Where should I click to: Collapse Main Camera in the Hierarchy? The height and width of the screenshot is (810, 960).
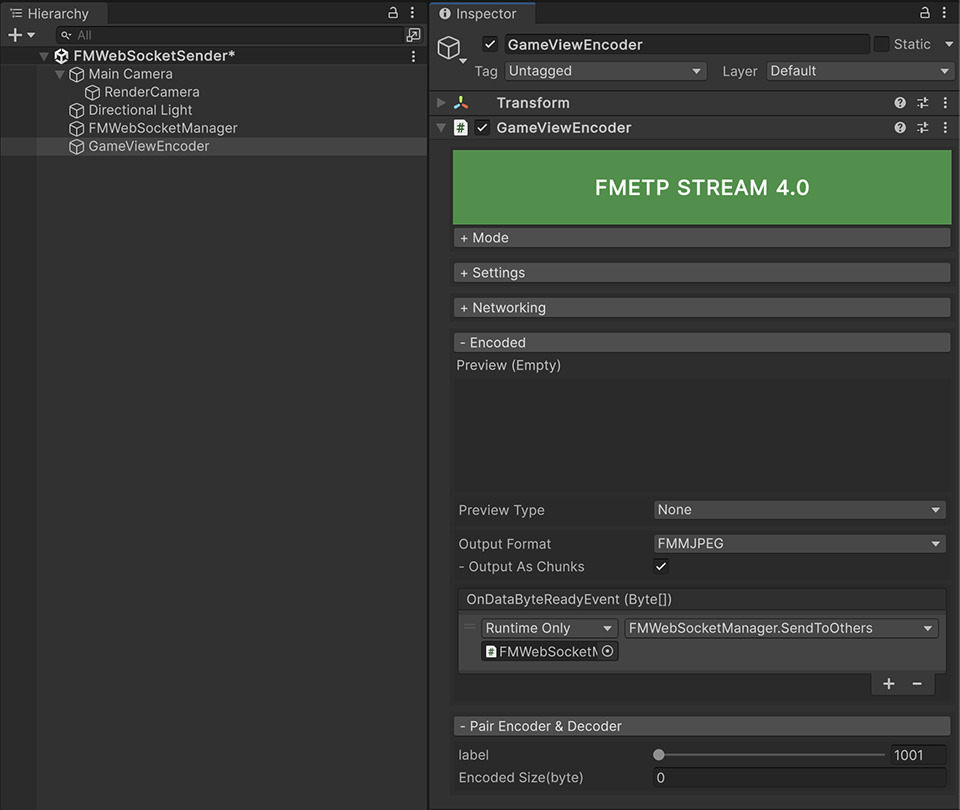60,73
